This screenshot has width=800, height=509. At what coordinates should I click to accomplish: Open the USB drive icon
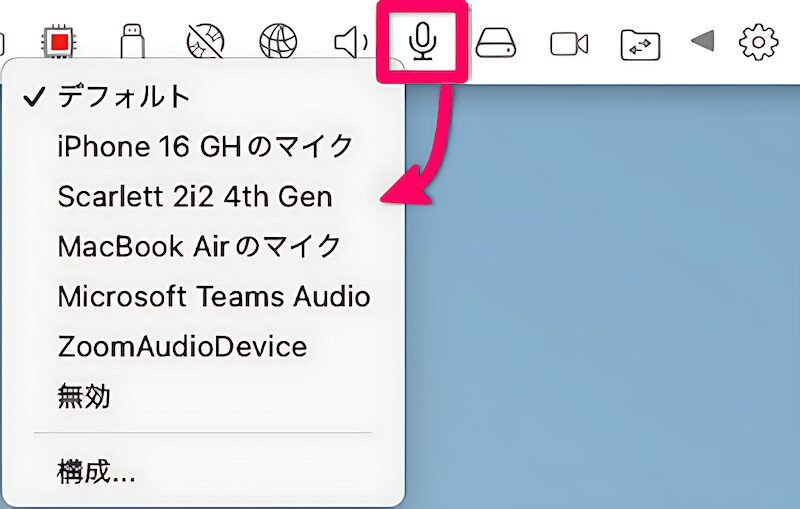[133, 41]
